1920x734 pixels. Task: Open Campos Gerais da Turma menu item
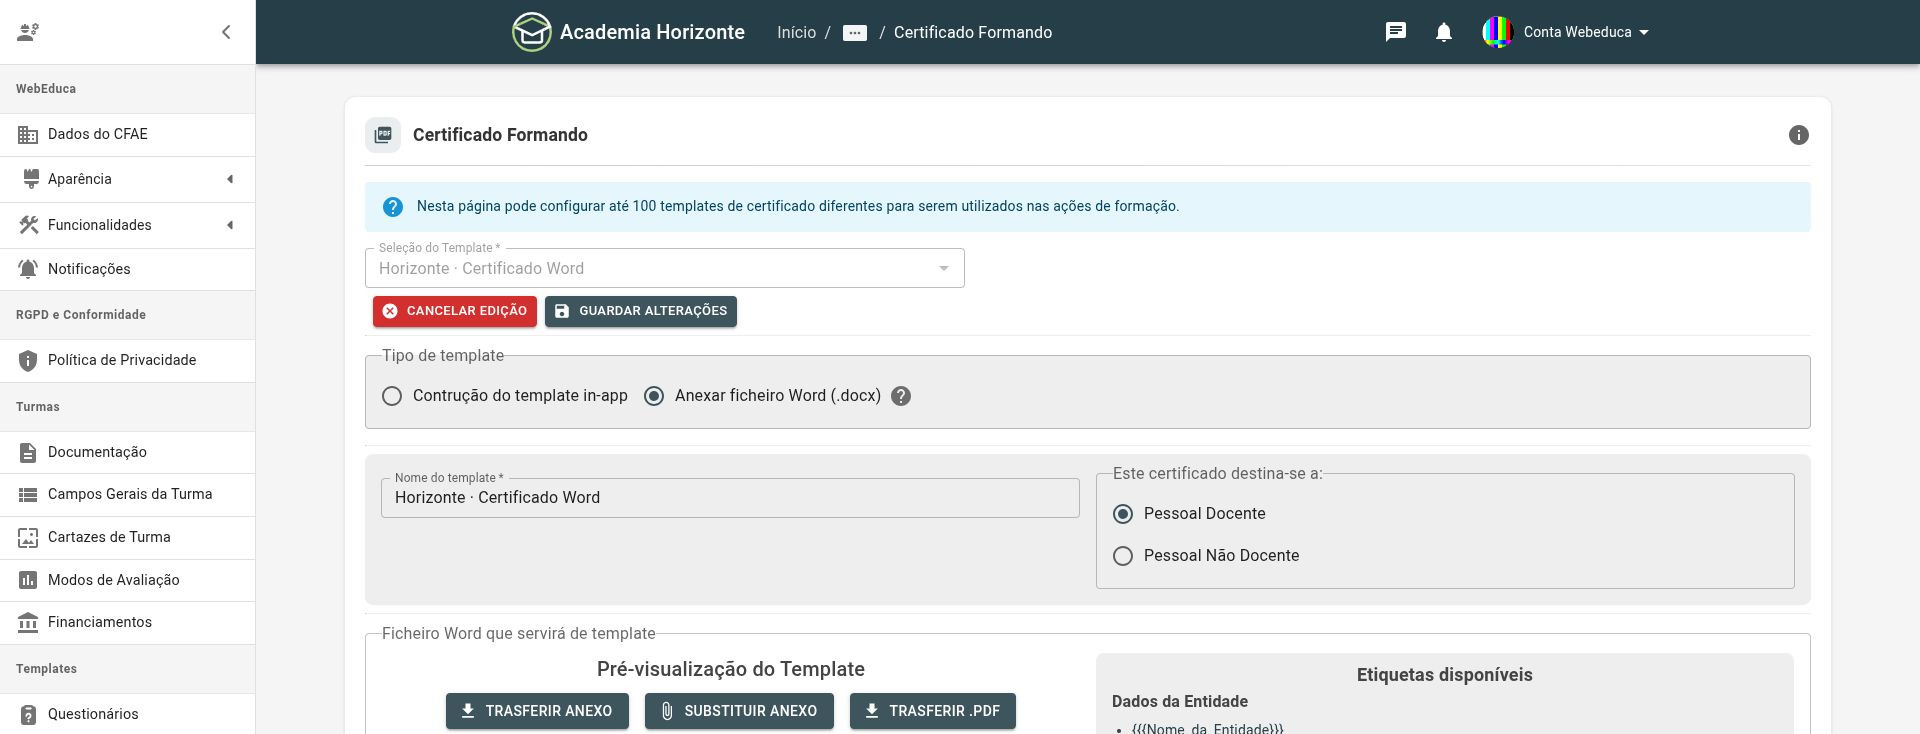(128, 494)
